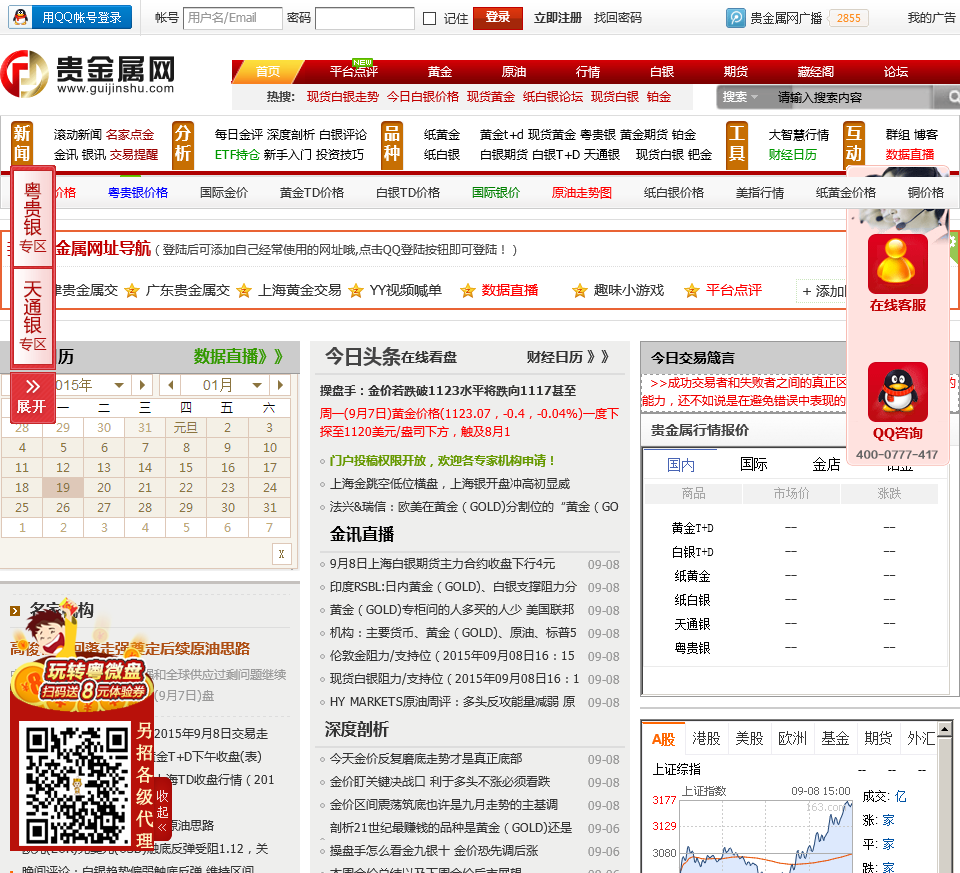Click the star icon beside 广东贵金属交
960x873 pixels.
(x=132, y=291)
